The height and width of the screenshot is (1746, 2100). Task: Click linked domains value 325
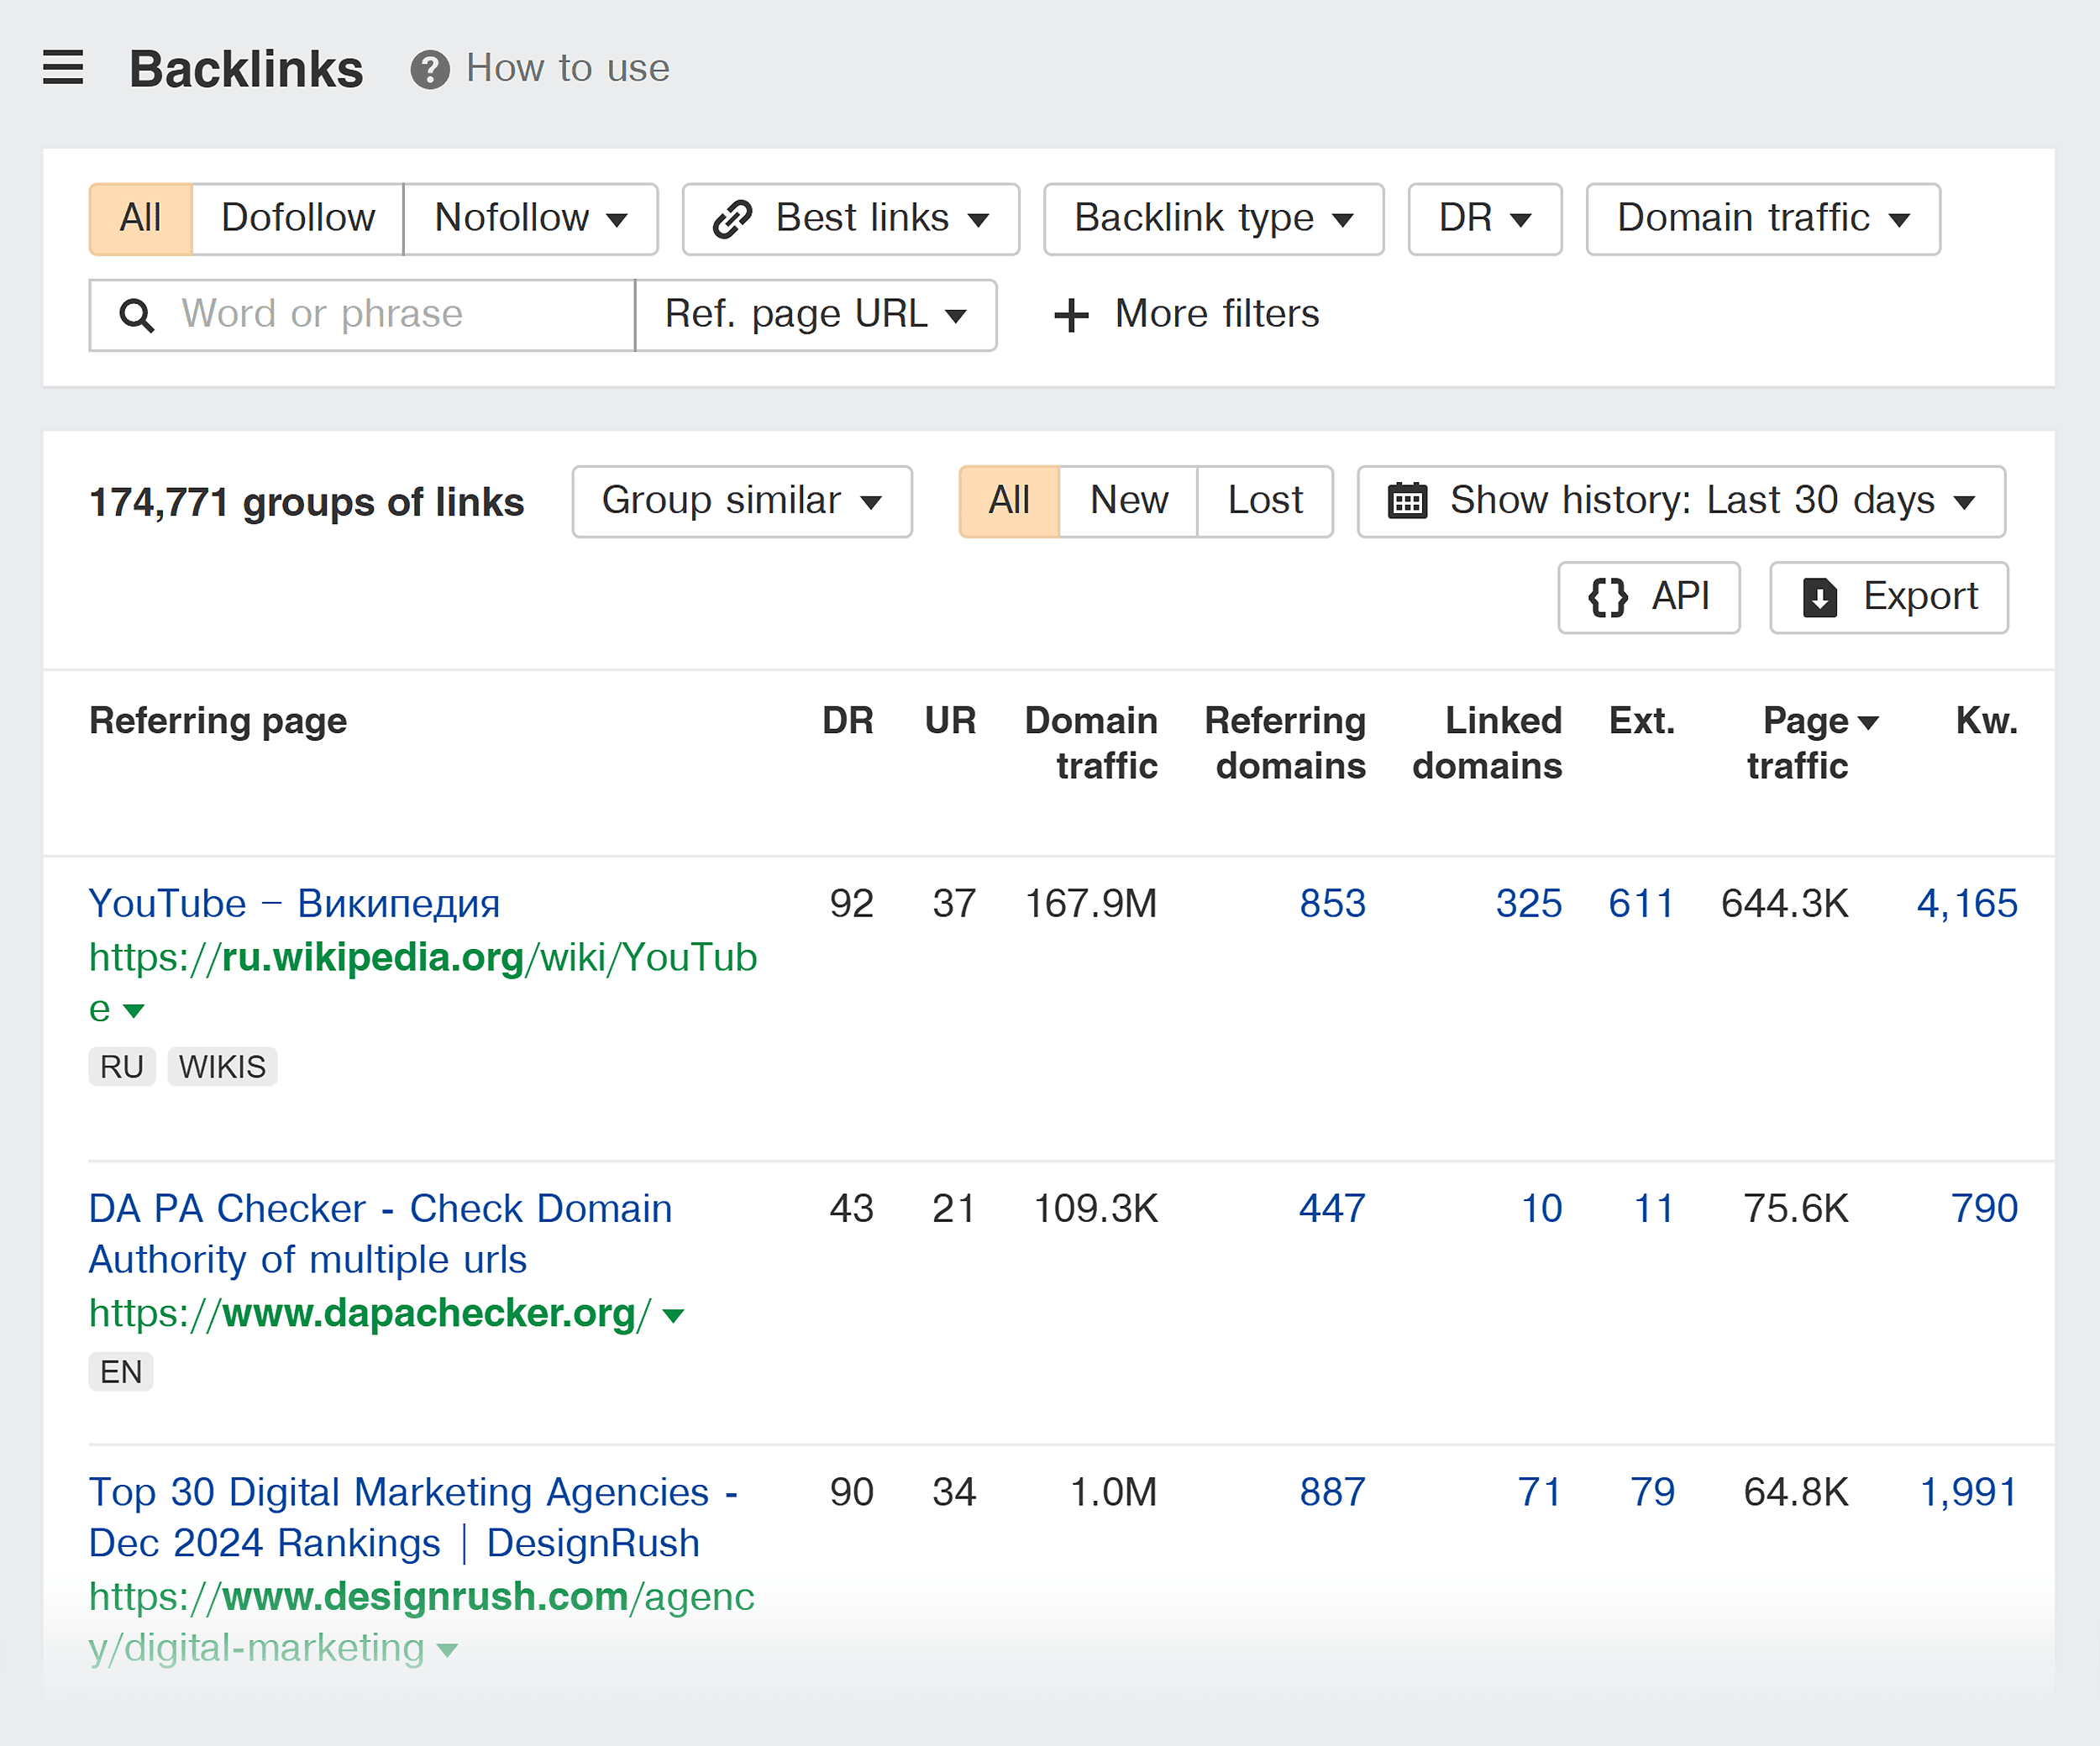pos(1528,904)
